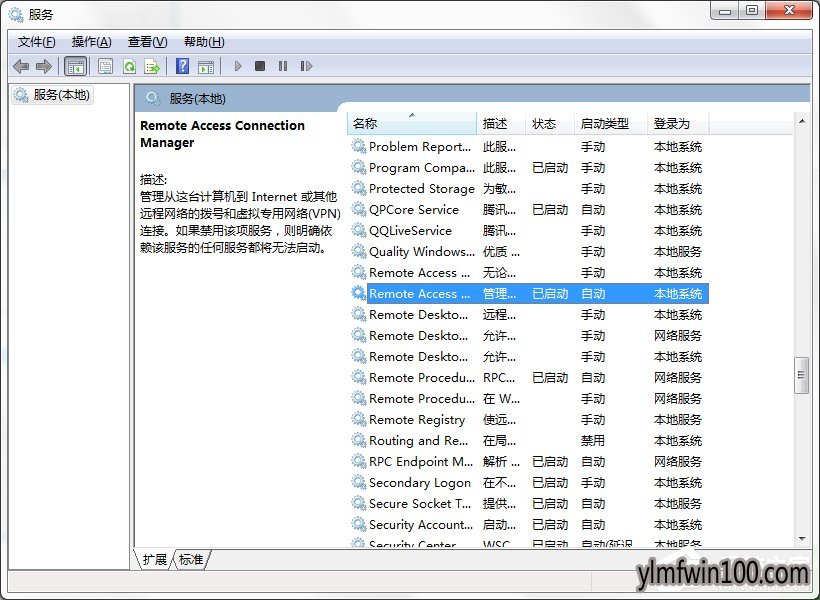Viewport: 820px width, 600px height.
Task: Click the green Refresh toolbar icon
Action: 129,66
